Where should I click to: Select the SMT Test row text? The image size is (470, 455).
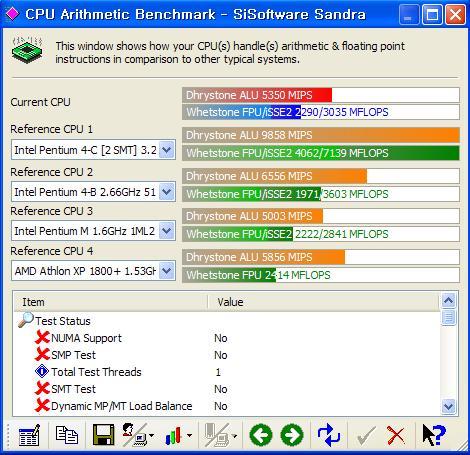tap(73, 389)
